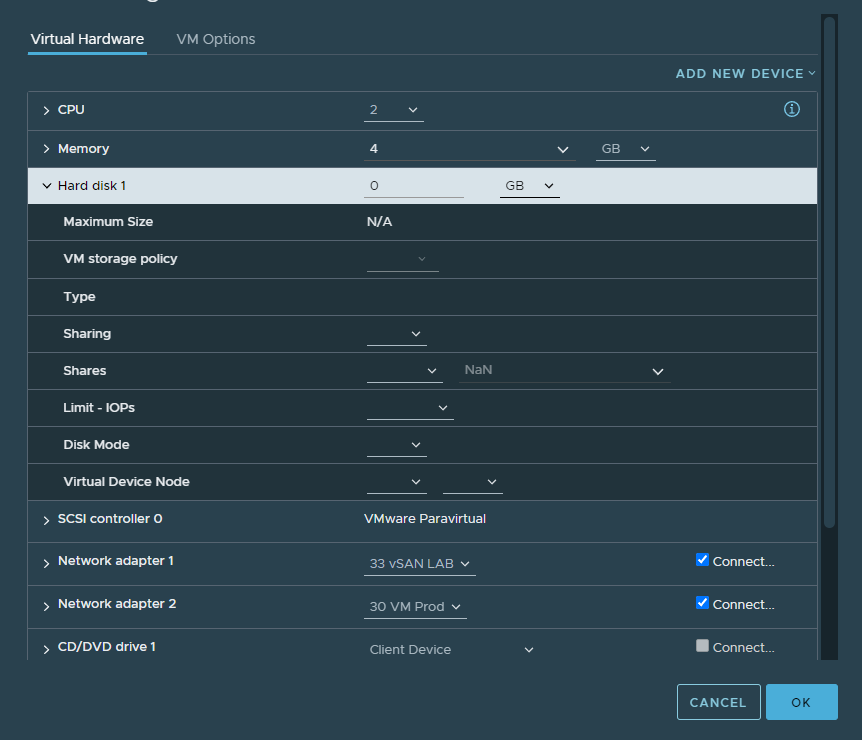Open the VM storage policy dropdown
862x740 pixels.
(402, 259)
